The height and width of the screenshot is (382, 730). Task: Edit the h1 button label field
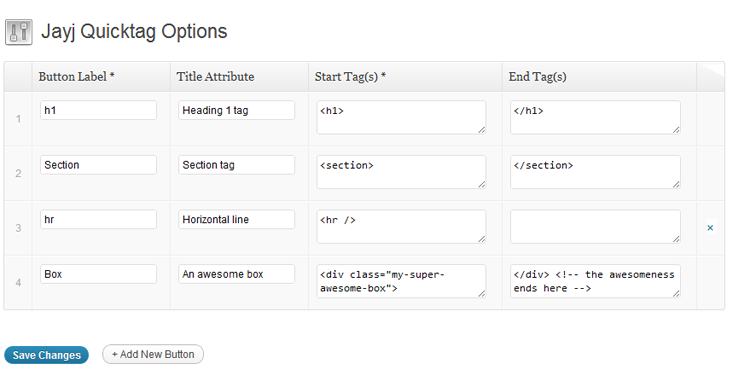98,110
